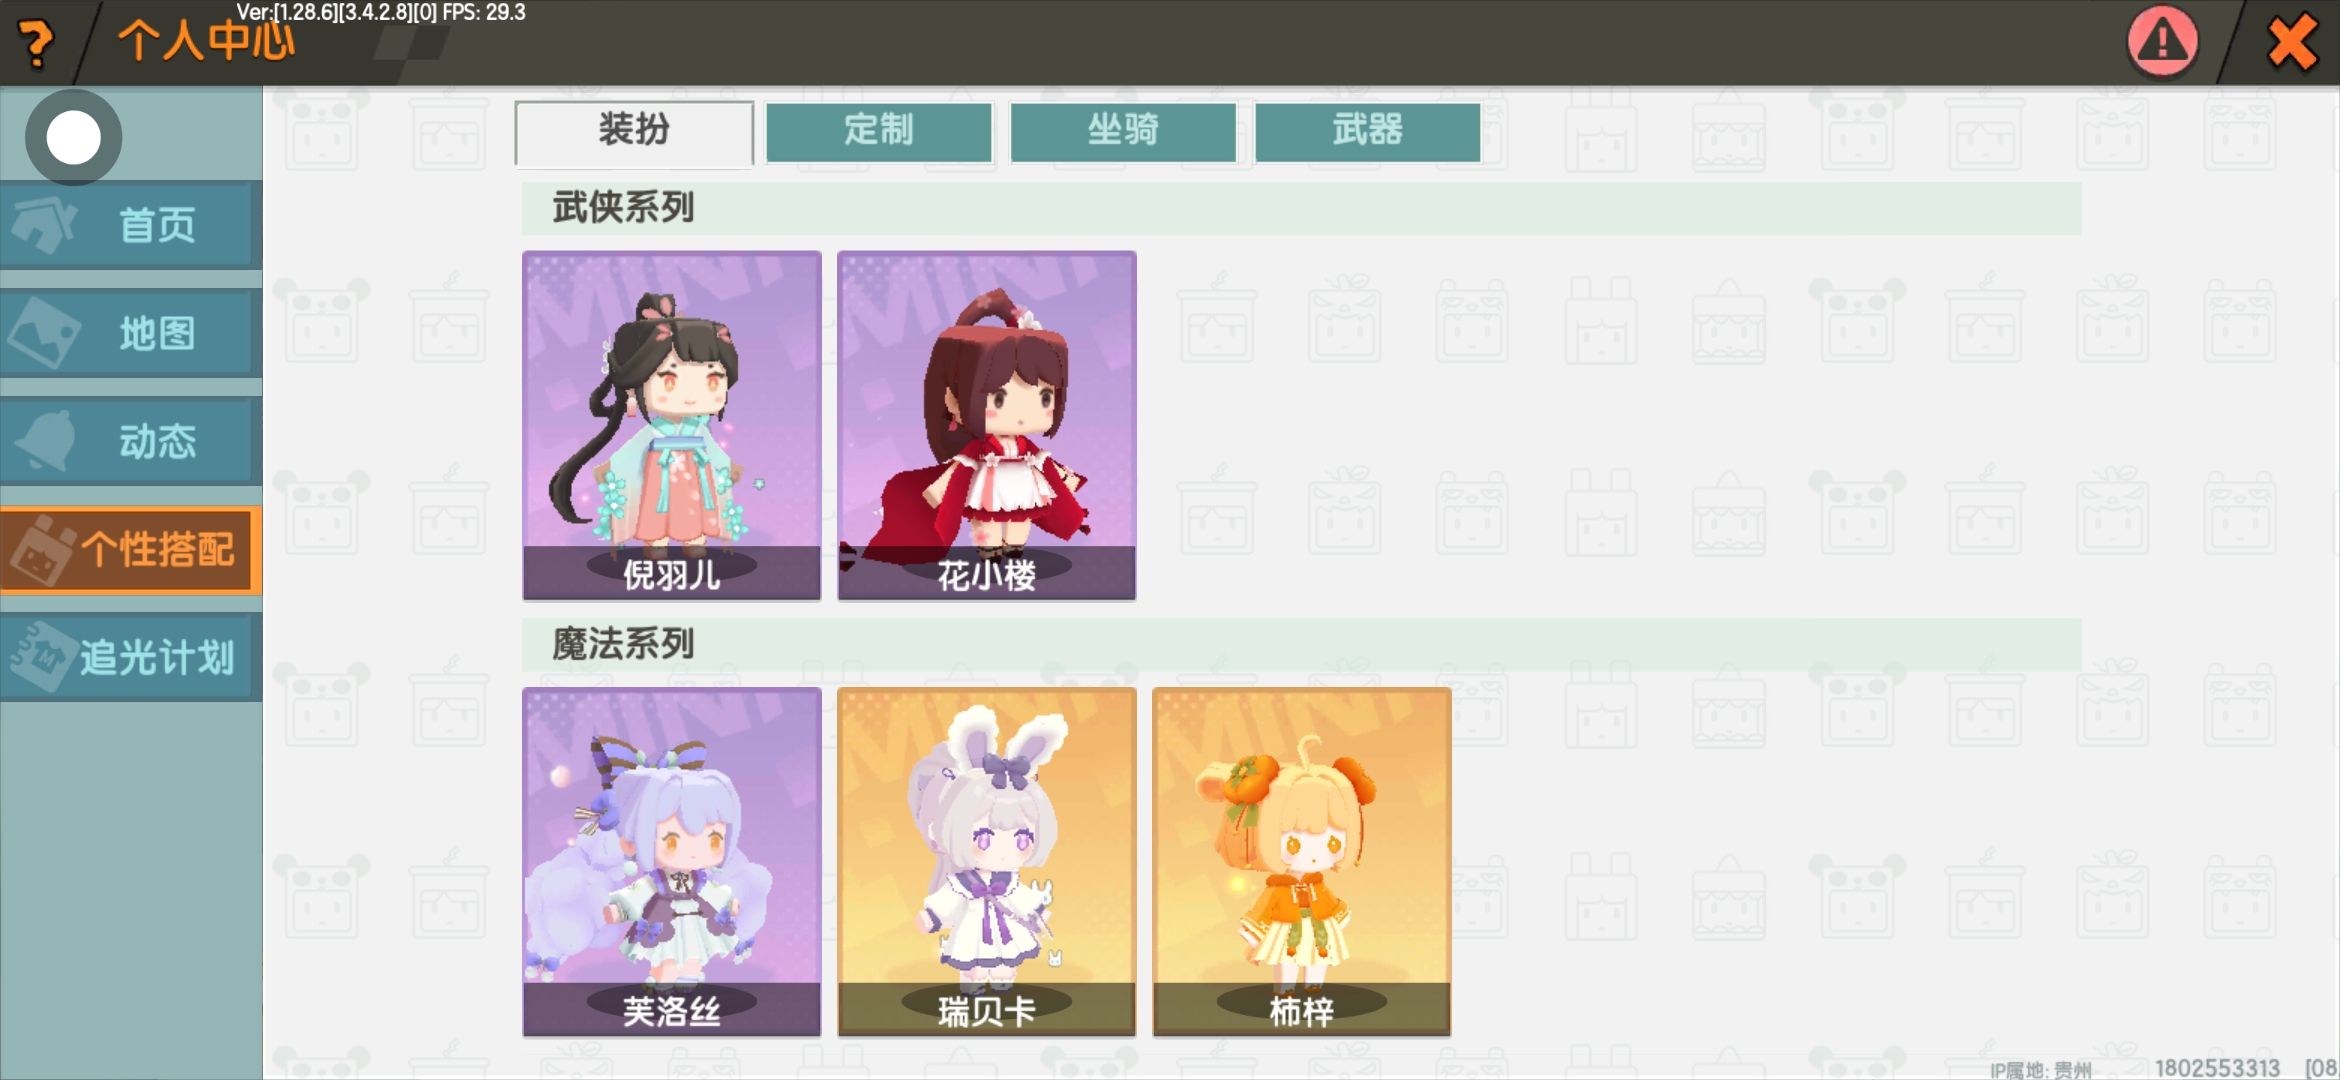This screenshot has width=2340, height=1080.
Task: Pick the 柿梓 orange costume card
Action: (1302, 861)
